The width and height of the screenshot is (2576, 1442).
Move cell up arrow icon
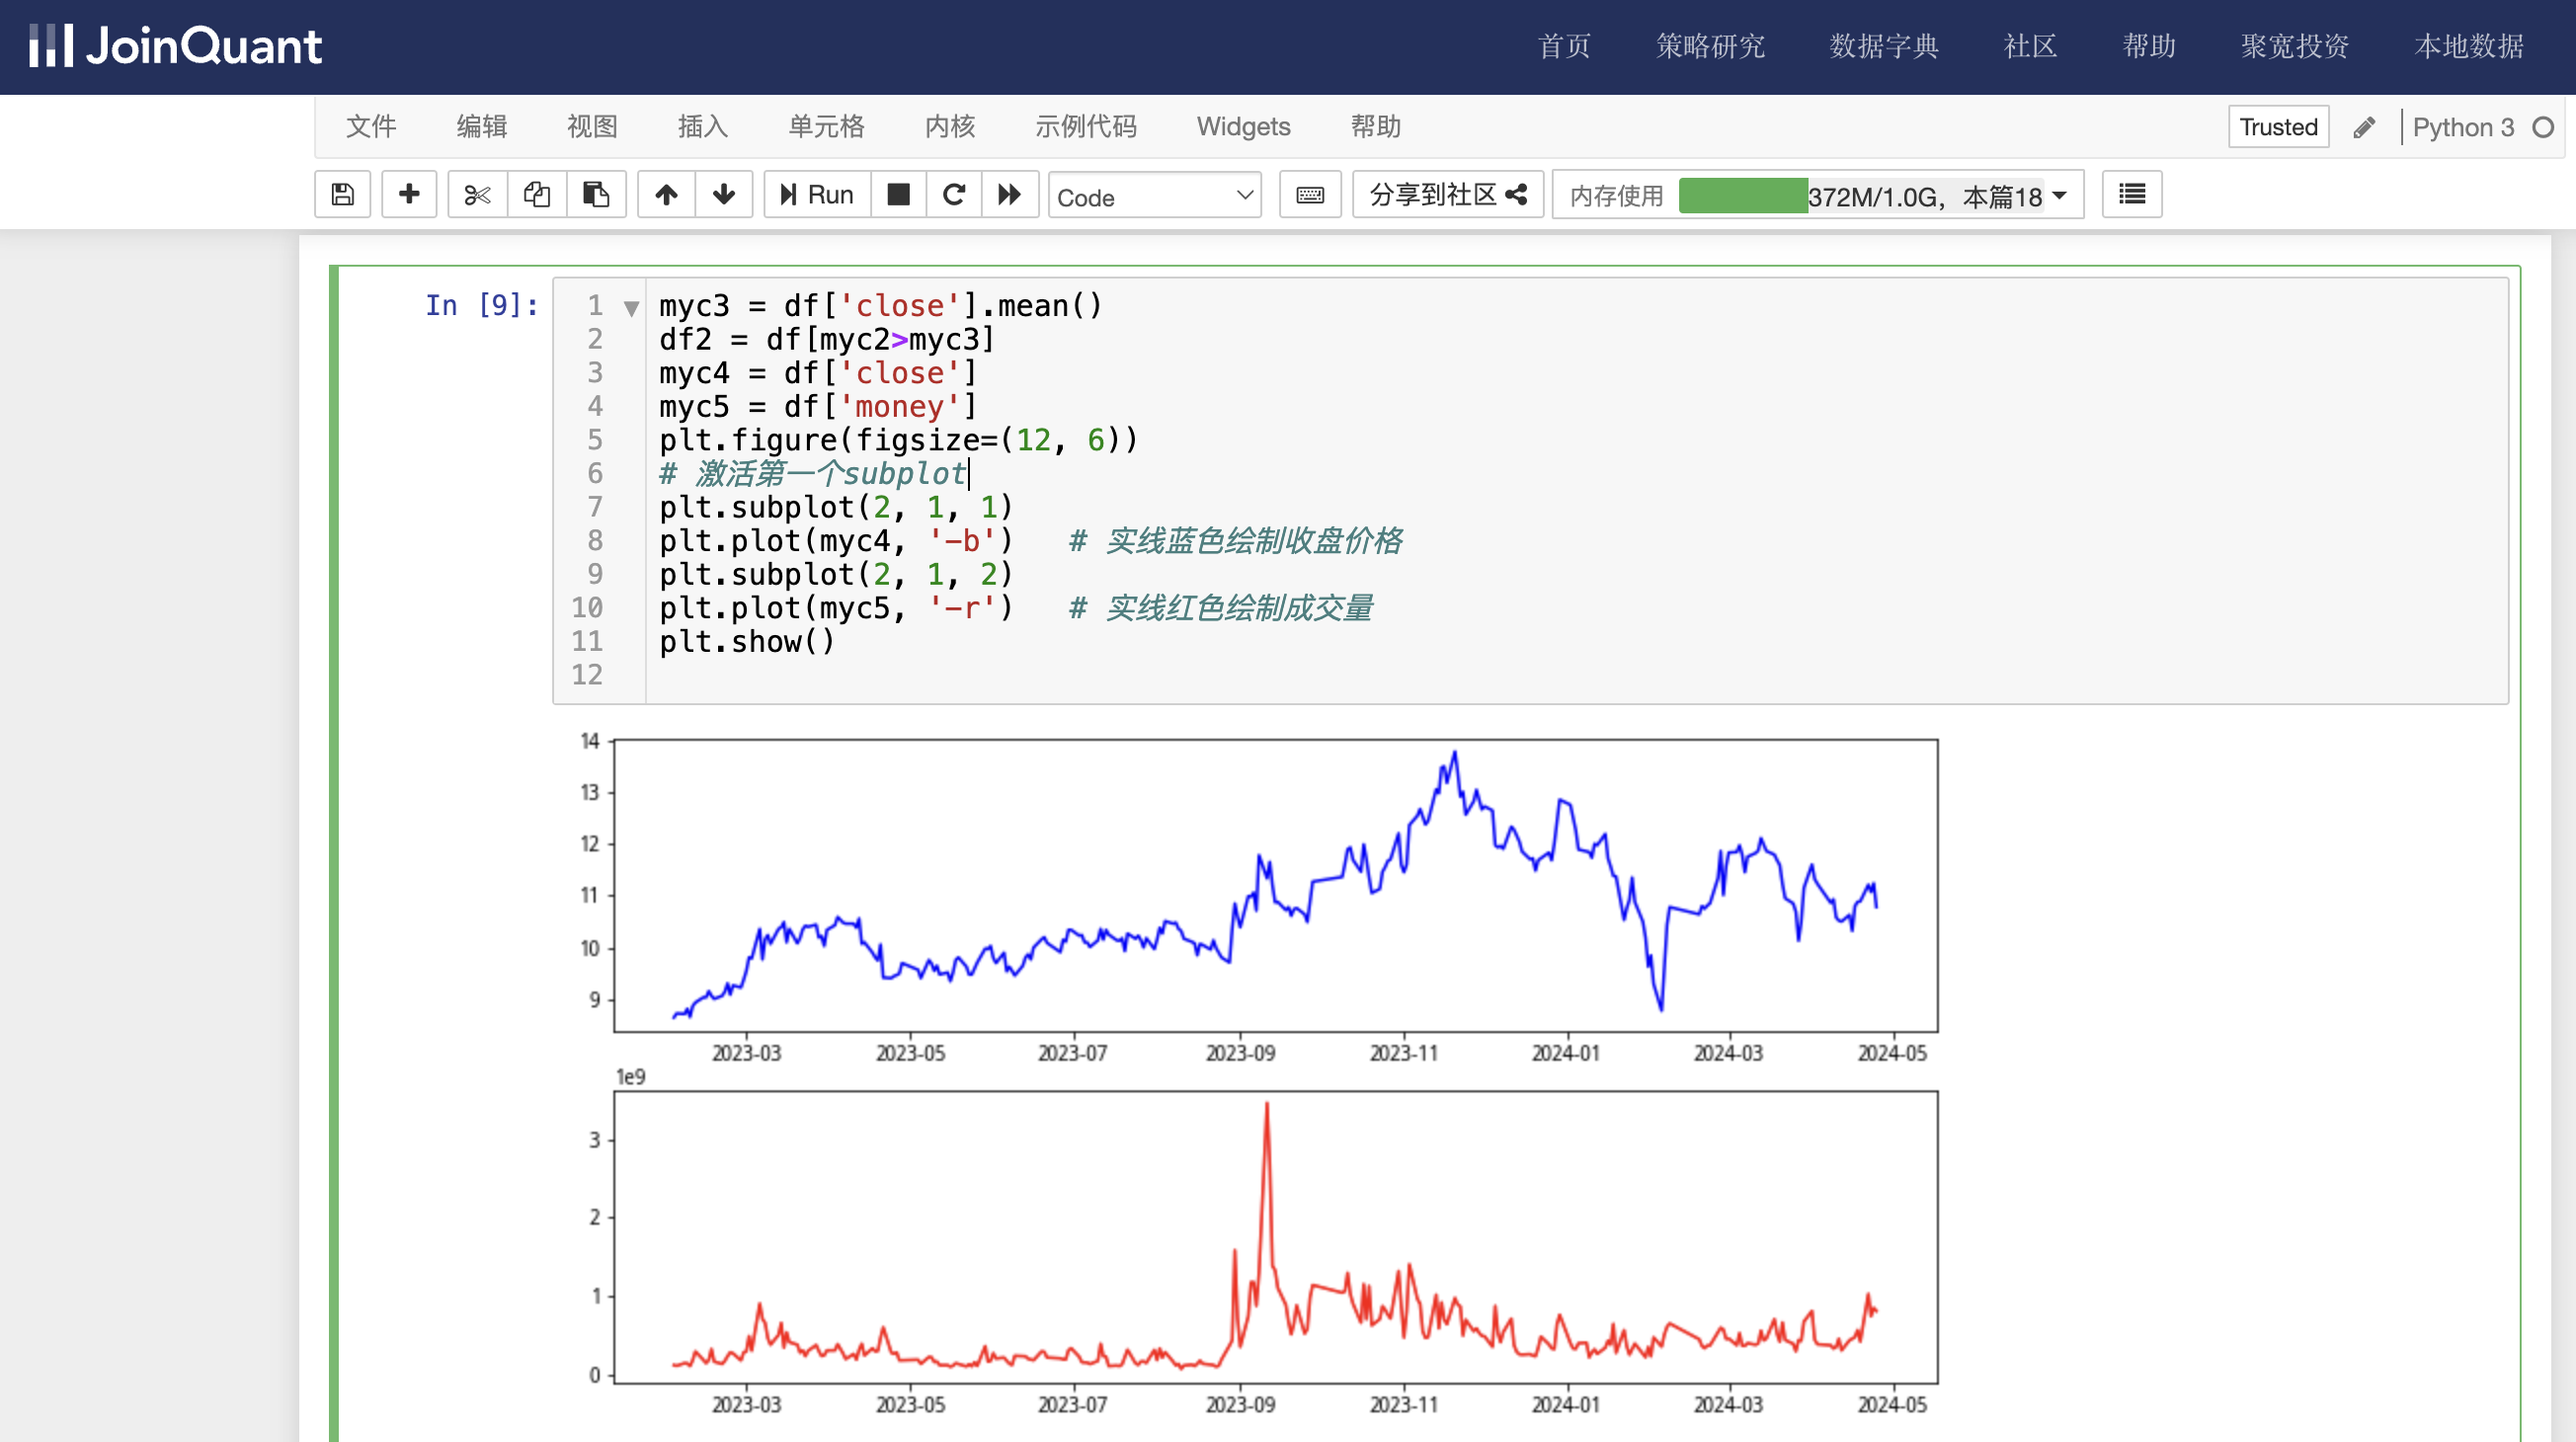tap(666, 194)
